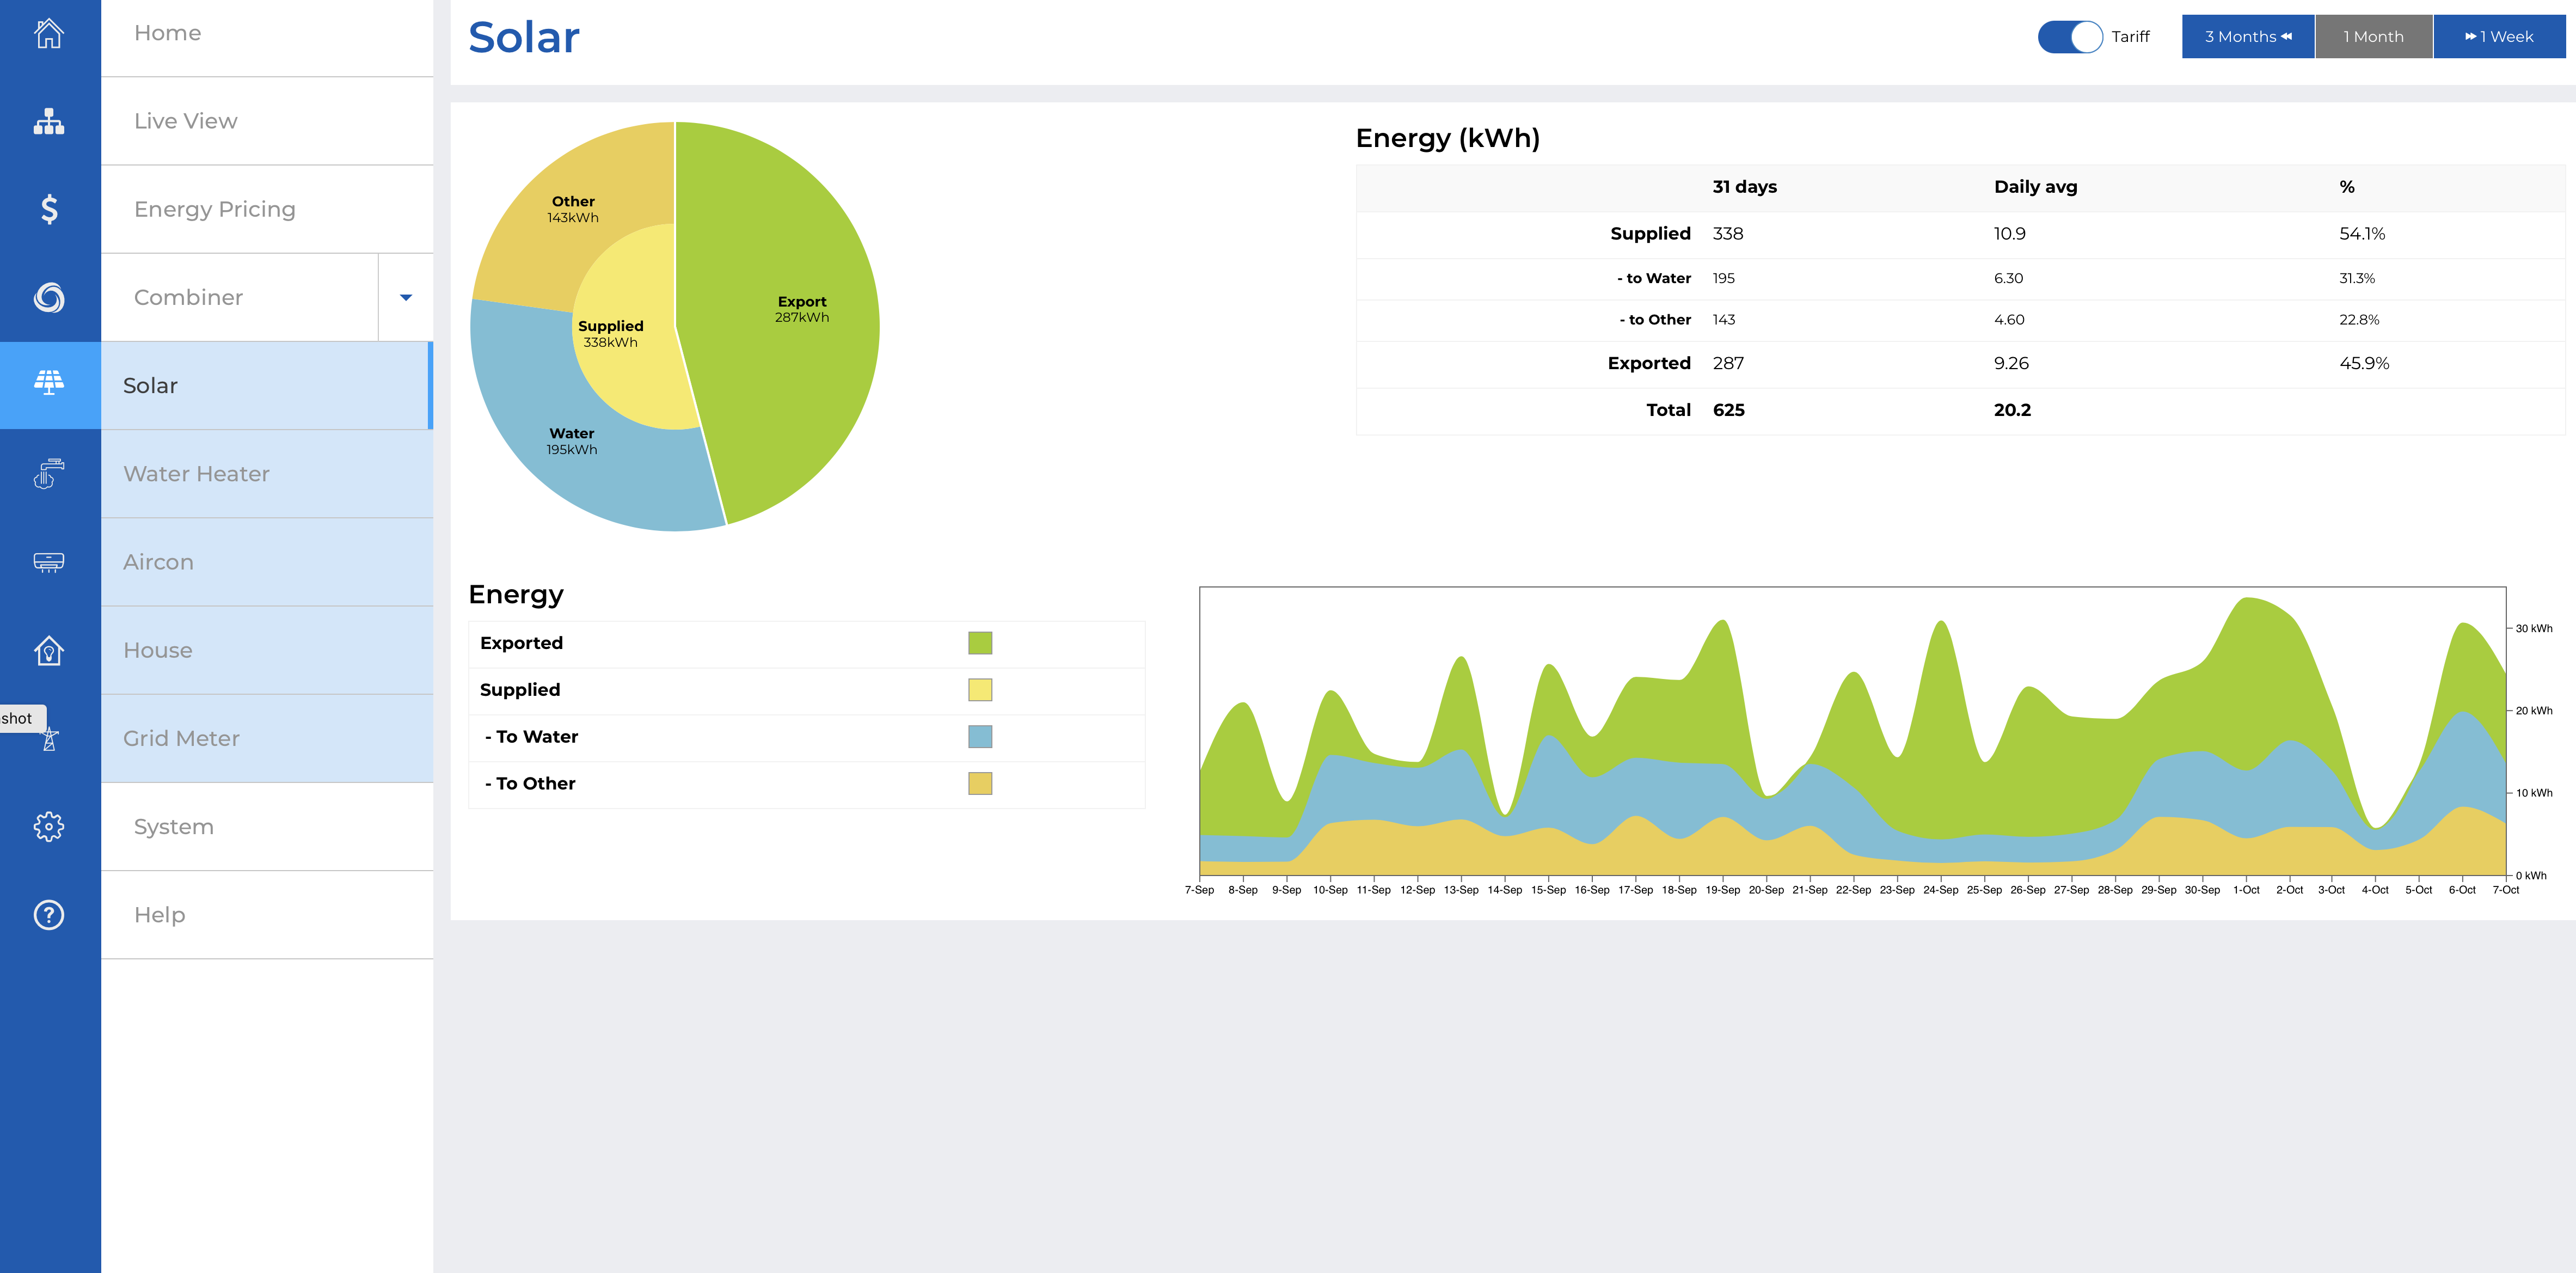Go back 3 Months

[x=2247, y=37]
